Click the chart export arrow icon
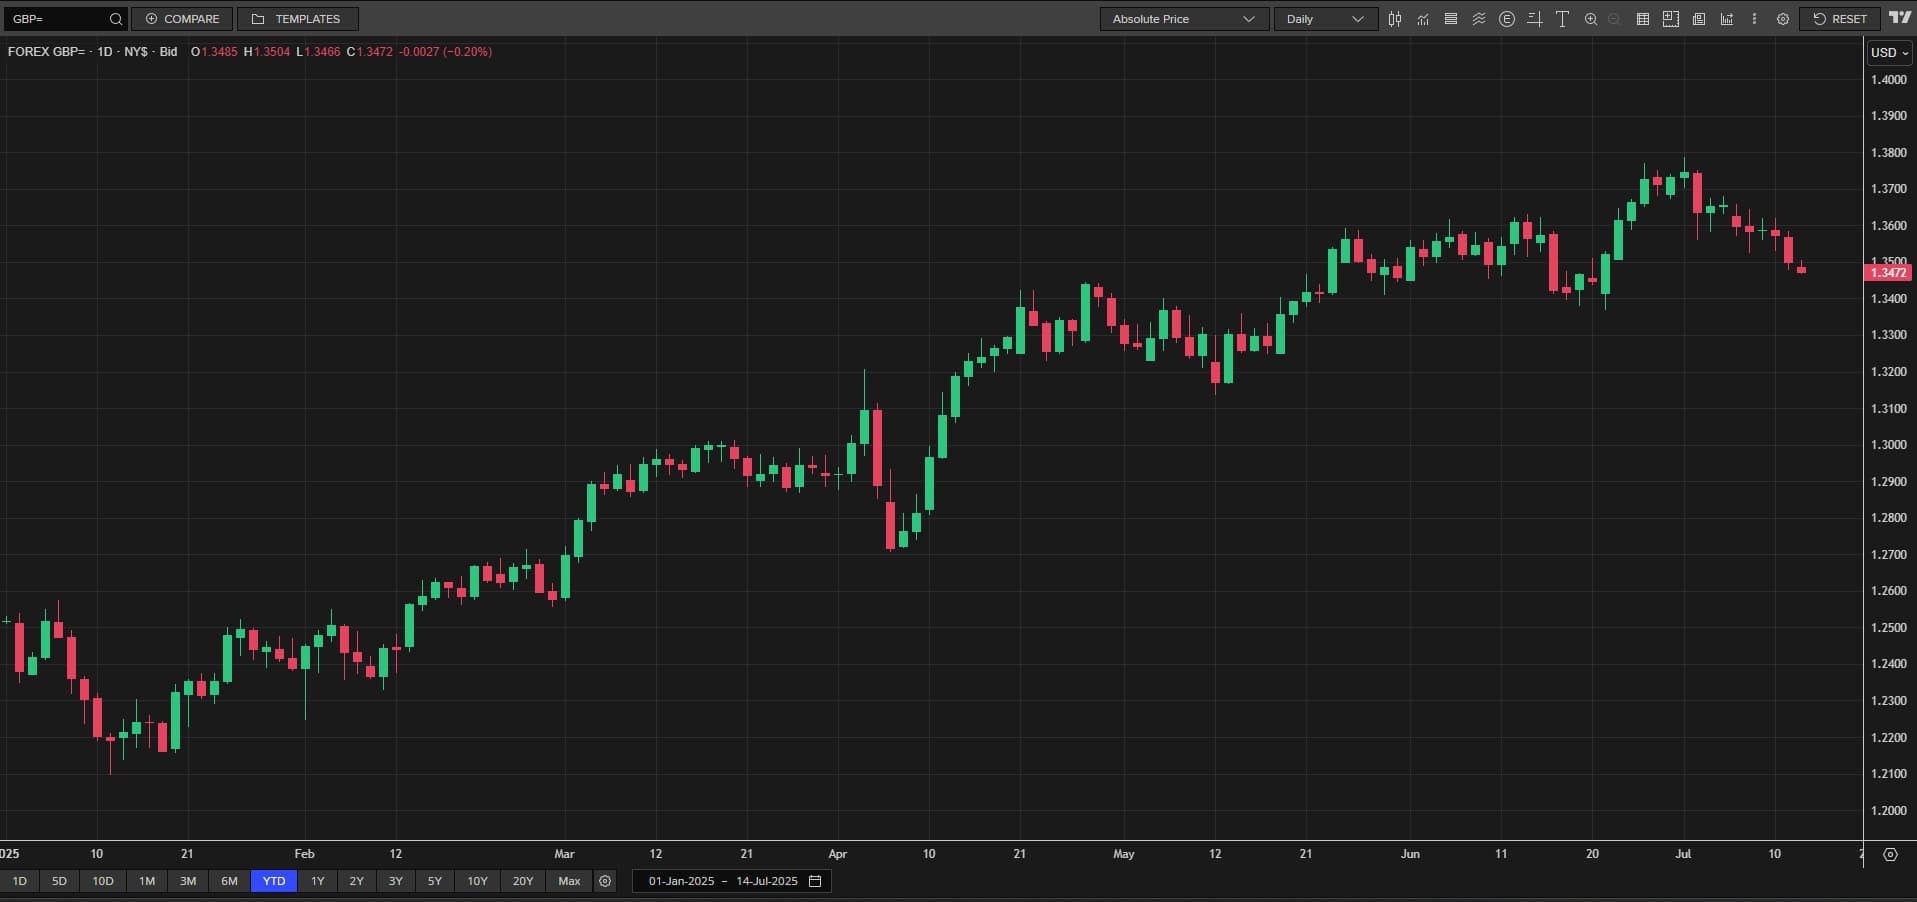1917x902 pixels. (1727, 19)
